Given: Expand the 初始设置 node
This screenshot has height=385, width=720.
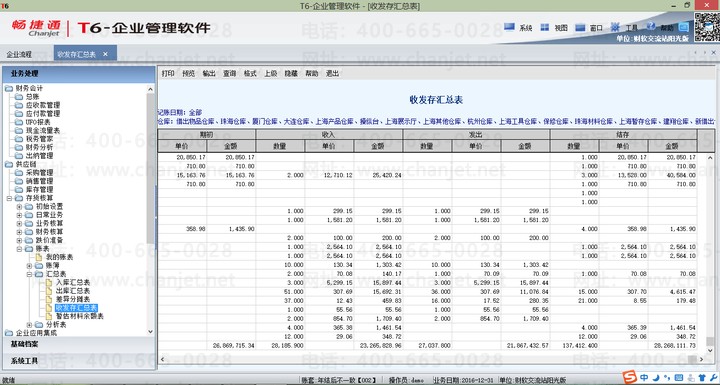Looking at the screenshot, I should pyautogui.click(x=19, y=207).
